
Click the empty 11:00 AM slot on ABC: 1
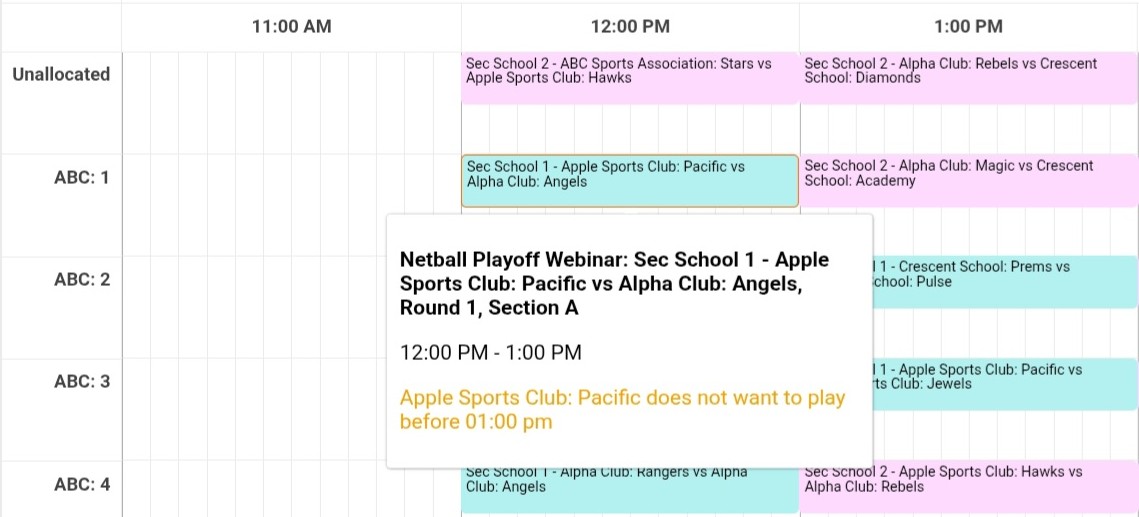pyautogui.click(x=291, y=205)
